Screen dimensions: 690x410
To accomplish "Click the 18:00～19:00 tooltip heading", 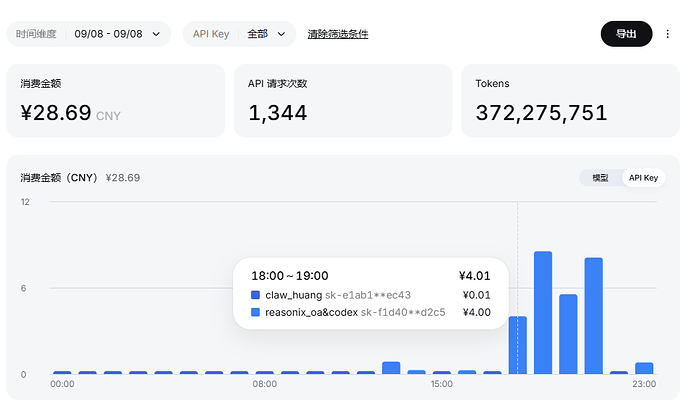I will [290, 276].
